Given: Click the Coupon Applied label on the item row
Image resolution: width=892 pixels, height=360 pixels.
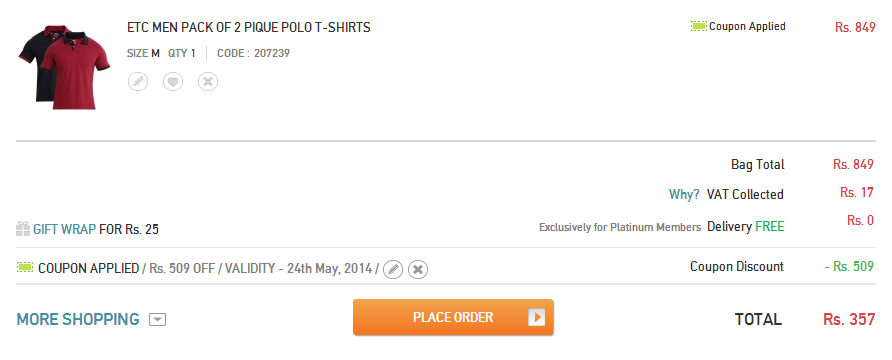Looking at the screenshot, I should coord(747,26).
